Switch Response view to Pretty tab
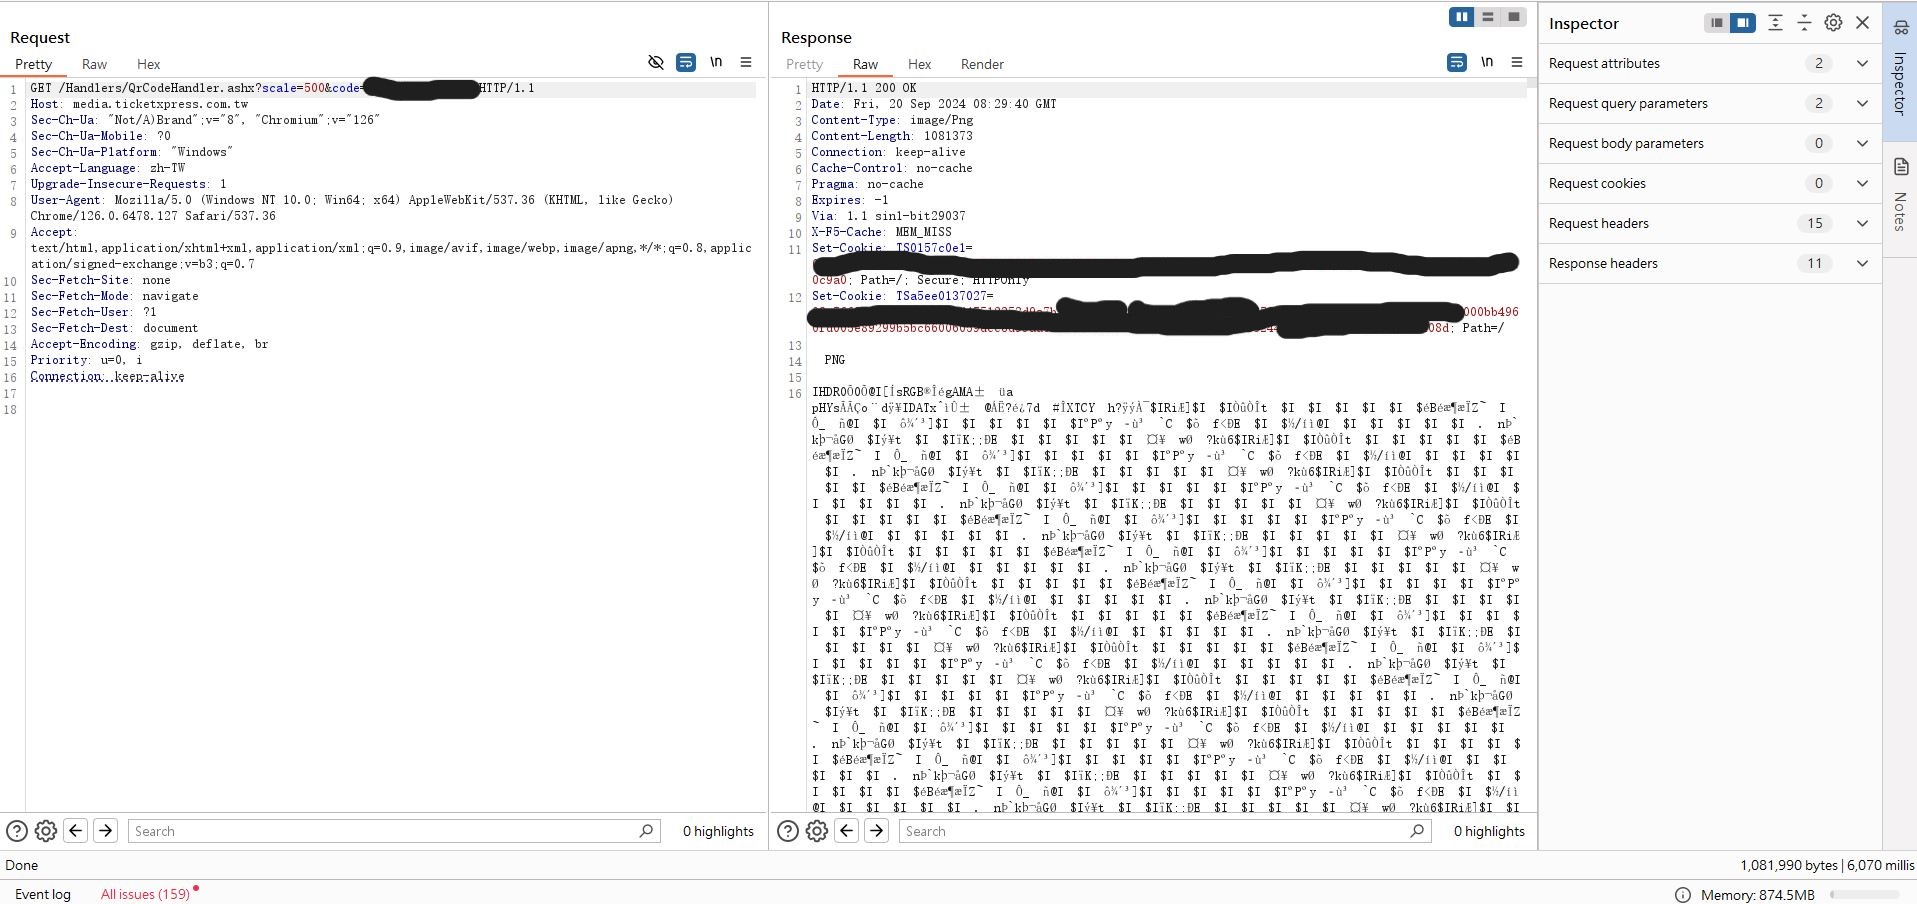 (804, 64)
